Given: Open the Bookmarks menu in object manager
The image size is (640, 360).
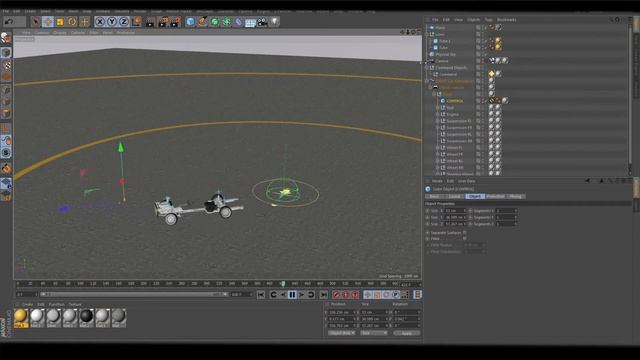Looking at the screenshot, I should [x=507, y=20].
